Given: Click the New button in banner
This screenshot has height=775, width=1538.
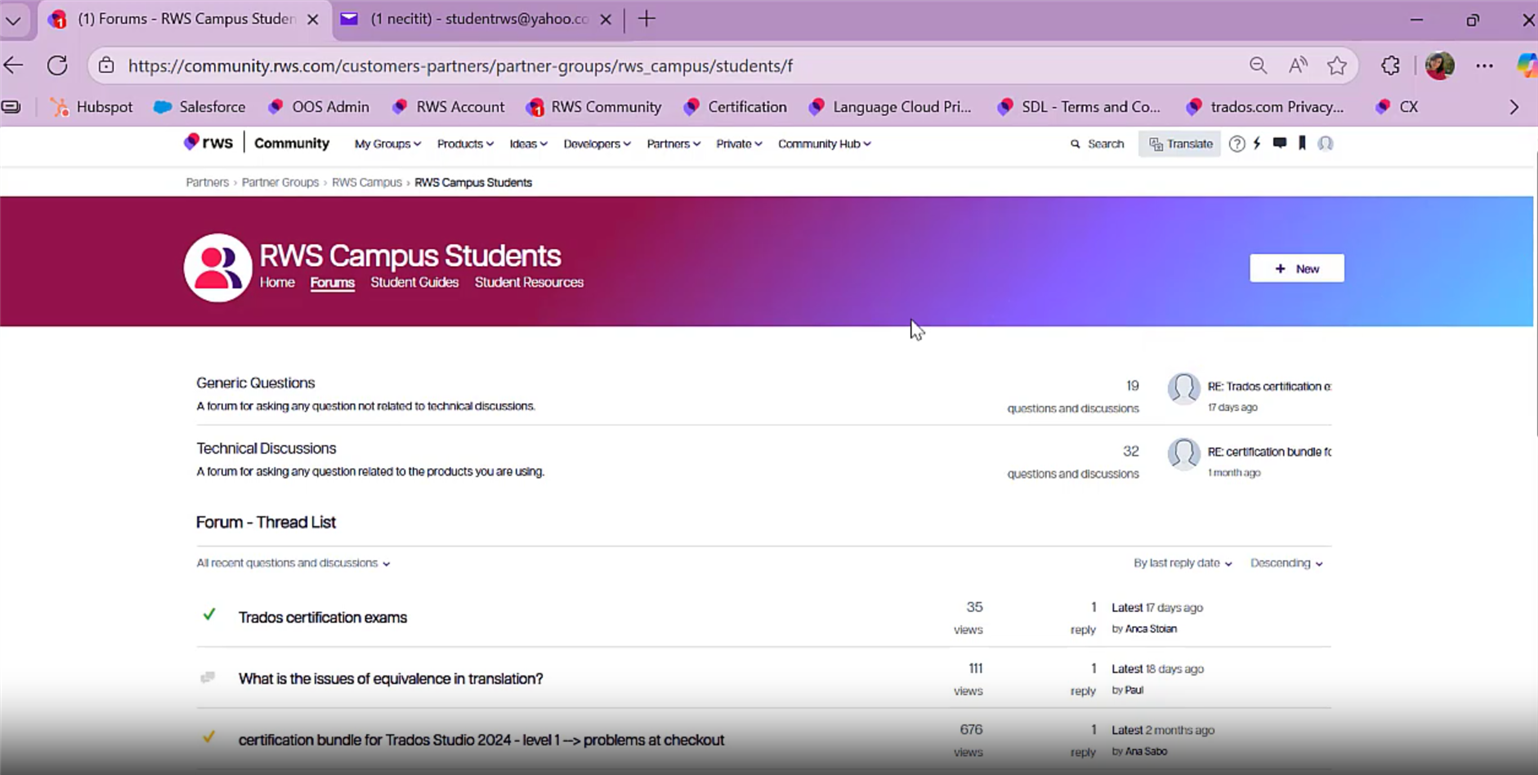Looking at the screenshot, I should [1296, 268].
